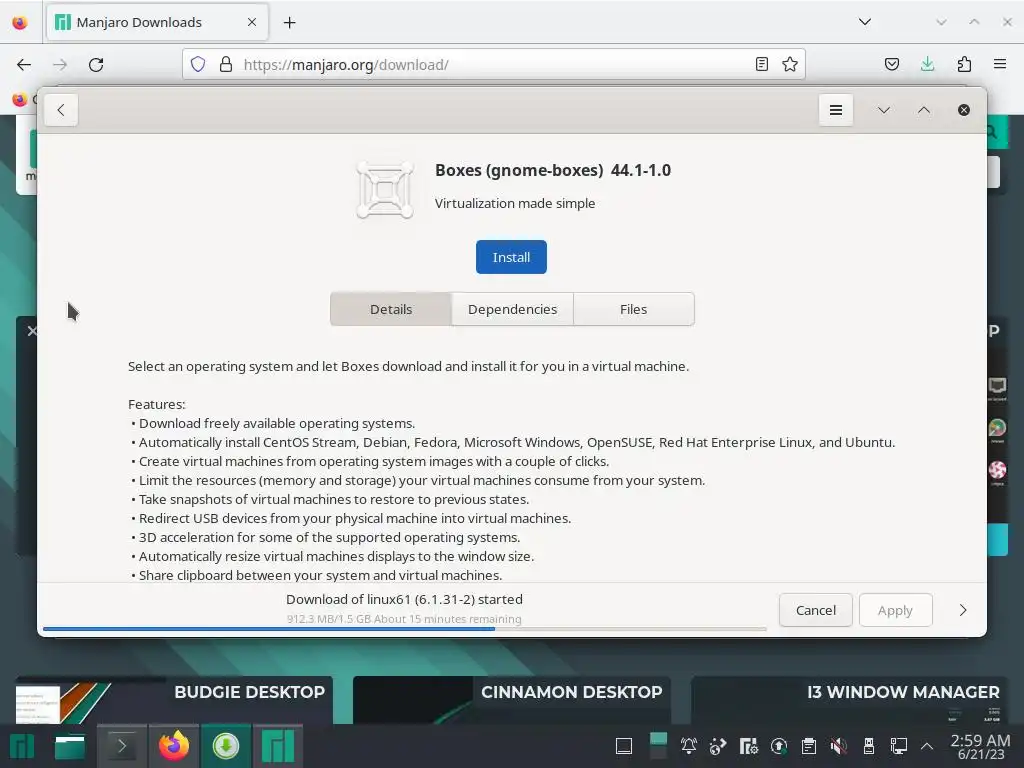Click the 'Redirect USB devices' feature line
Image resolution: width=1024 pixels, height=768 pixels.
click(351, 518)
